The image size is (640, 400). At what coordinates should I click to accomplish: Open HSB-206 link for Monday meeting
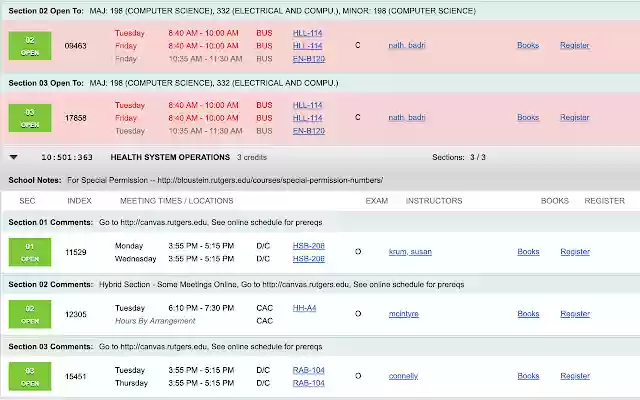(x=309, y=246)
